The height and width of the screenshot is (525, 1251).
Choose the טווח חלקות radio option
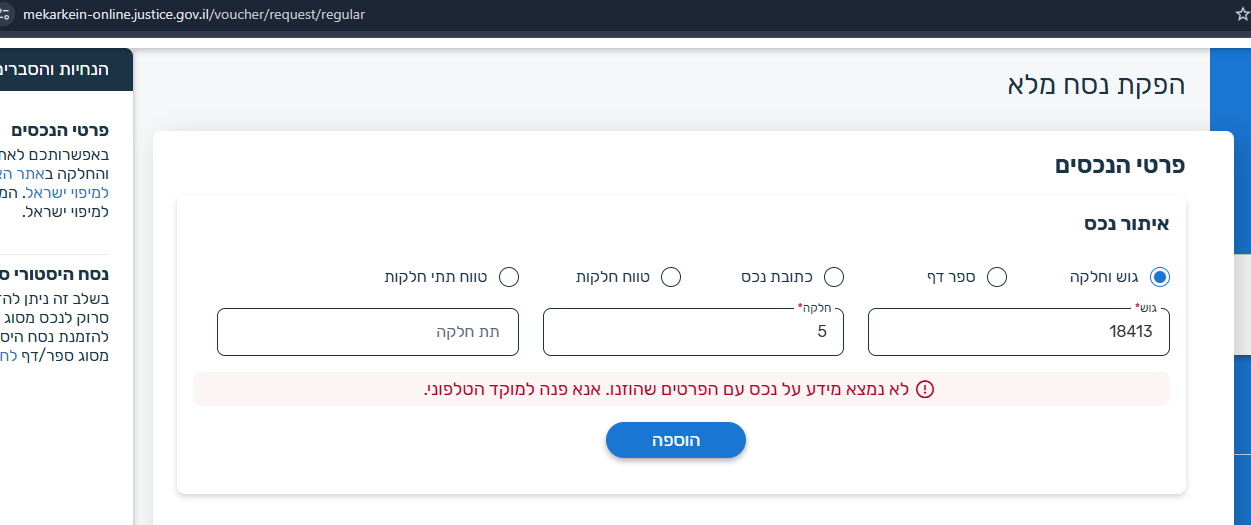pyautogui.click(x=671, y=277)
